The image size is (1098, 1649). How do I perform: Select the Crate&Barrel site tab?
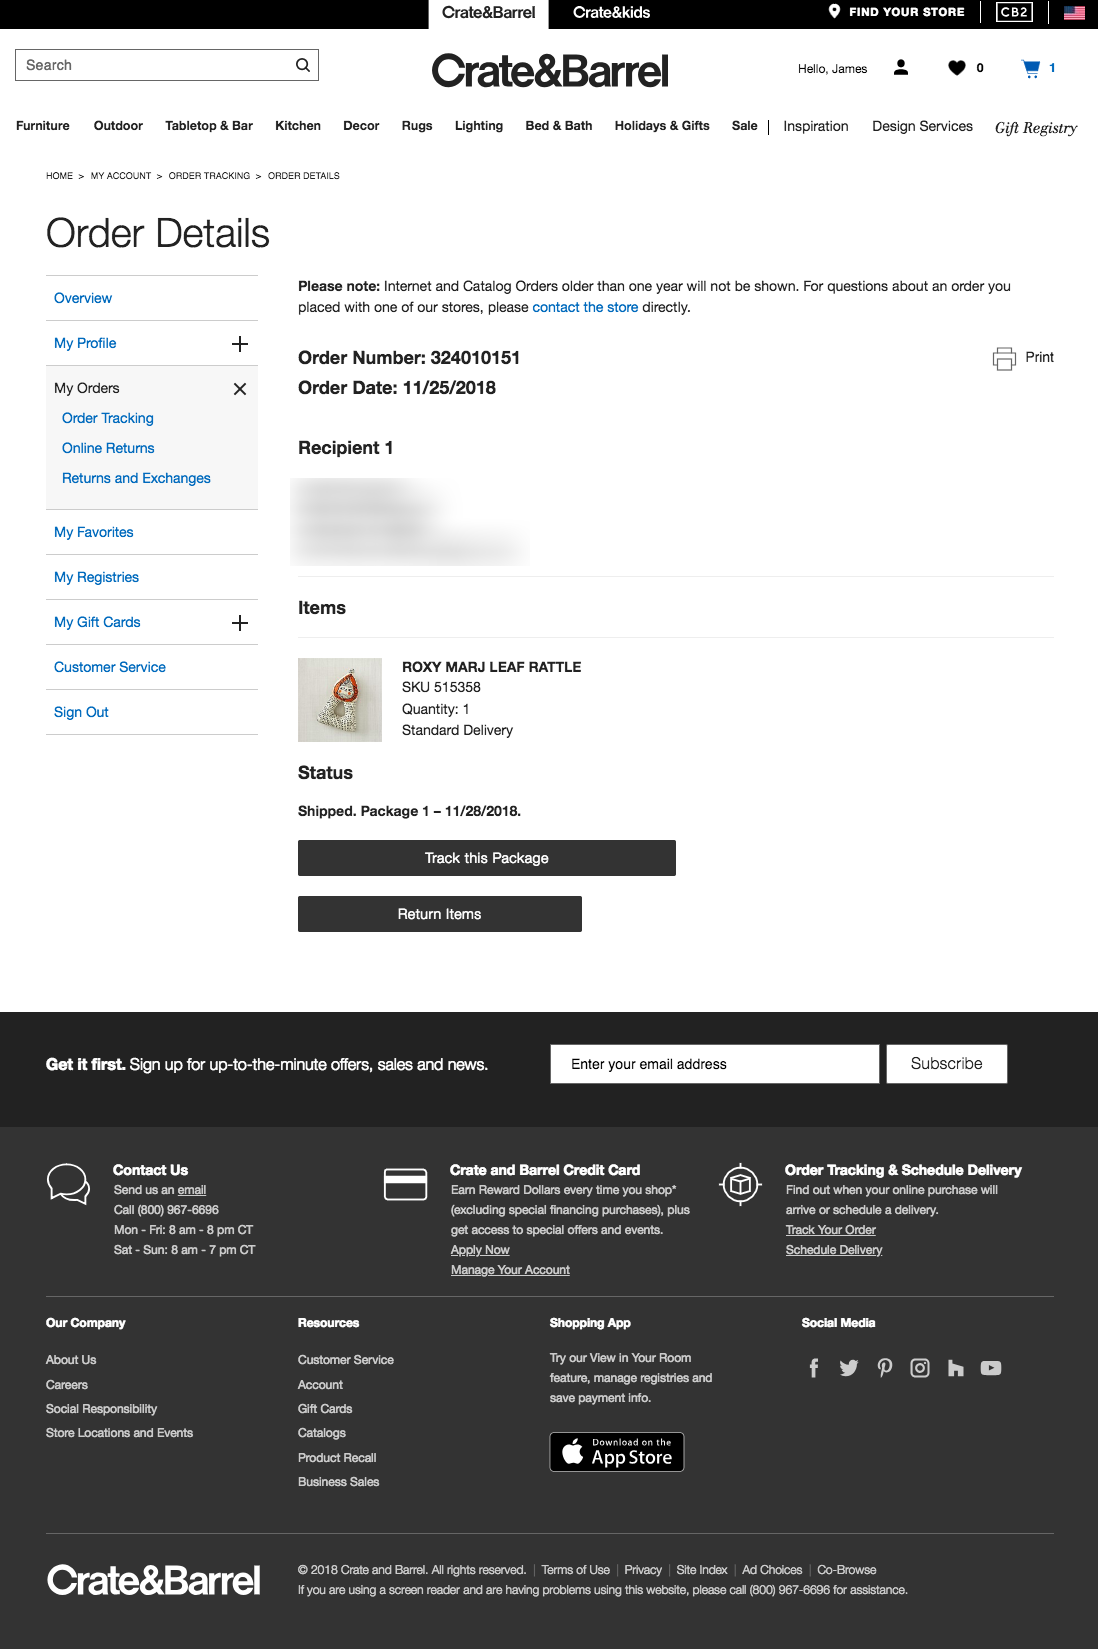[488, 13]
